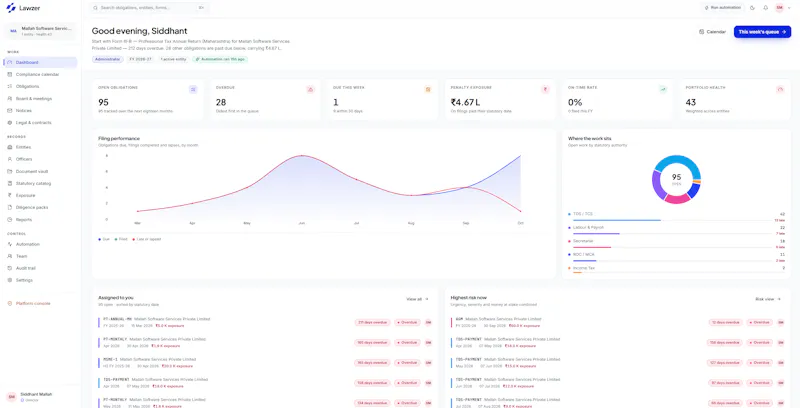Open Board & meetings menu item
The width and height of the screenshot is (800, 408).
40,98
